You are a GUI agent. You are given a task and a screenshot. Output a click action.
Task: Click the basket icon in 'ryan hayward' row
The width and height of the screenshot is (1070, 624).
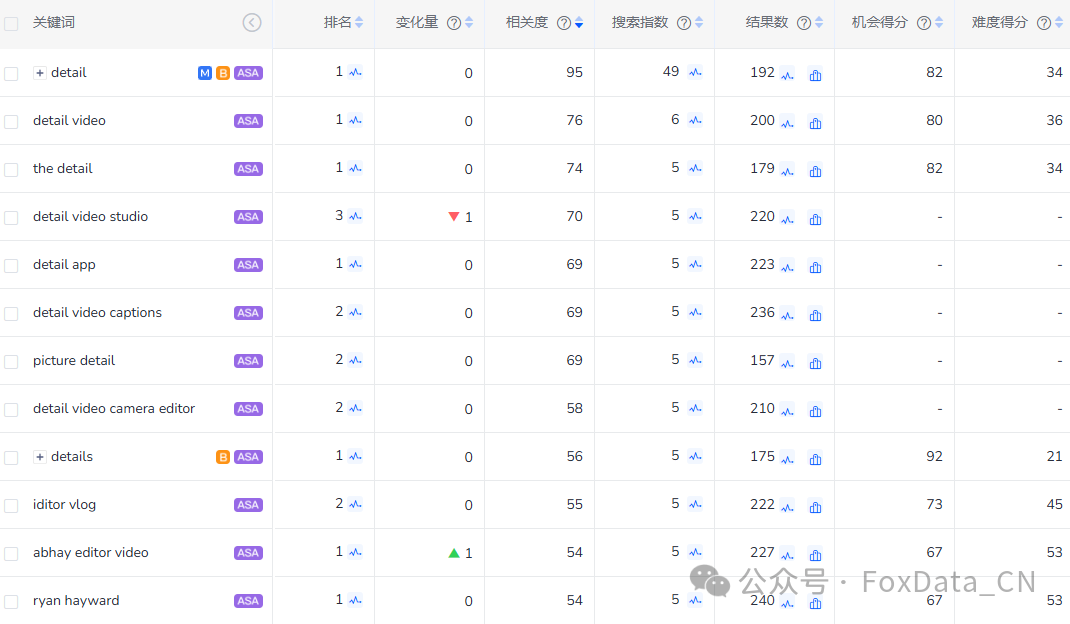[815, 603]
